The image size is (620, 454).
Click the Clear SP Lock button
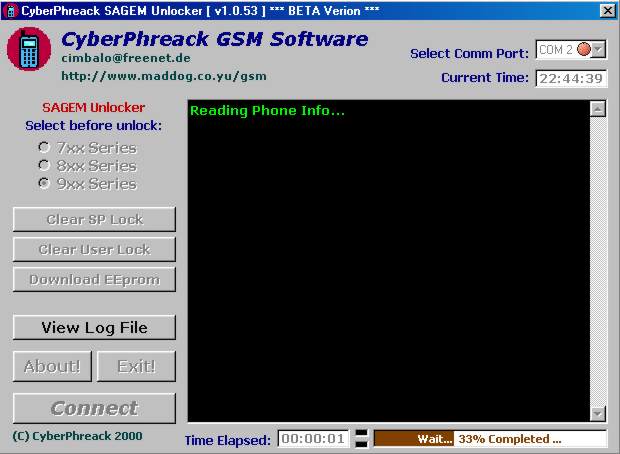tap(94, 219)
